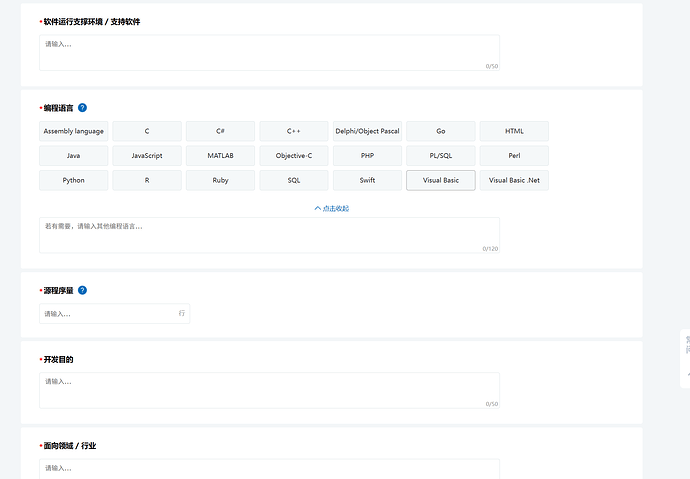Click the 源程序量 line count input
This screenshot has width=690, height=479.
(x=114, y=314)
